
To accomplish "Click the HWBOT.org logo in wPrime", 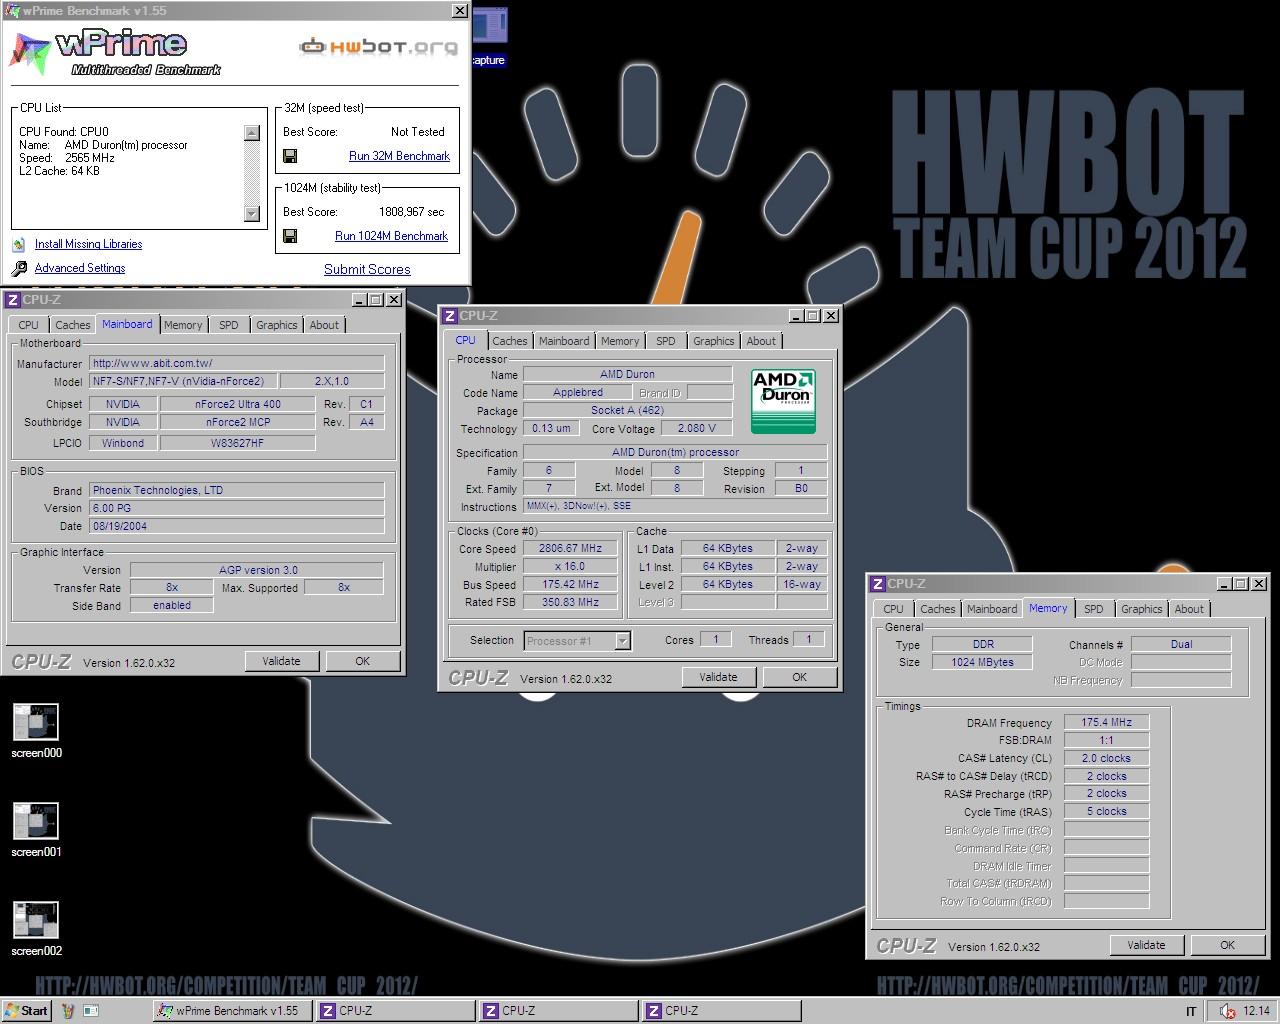I will tap(379, 46).
